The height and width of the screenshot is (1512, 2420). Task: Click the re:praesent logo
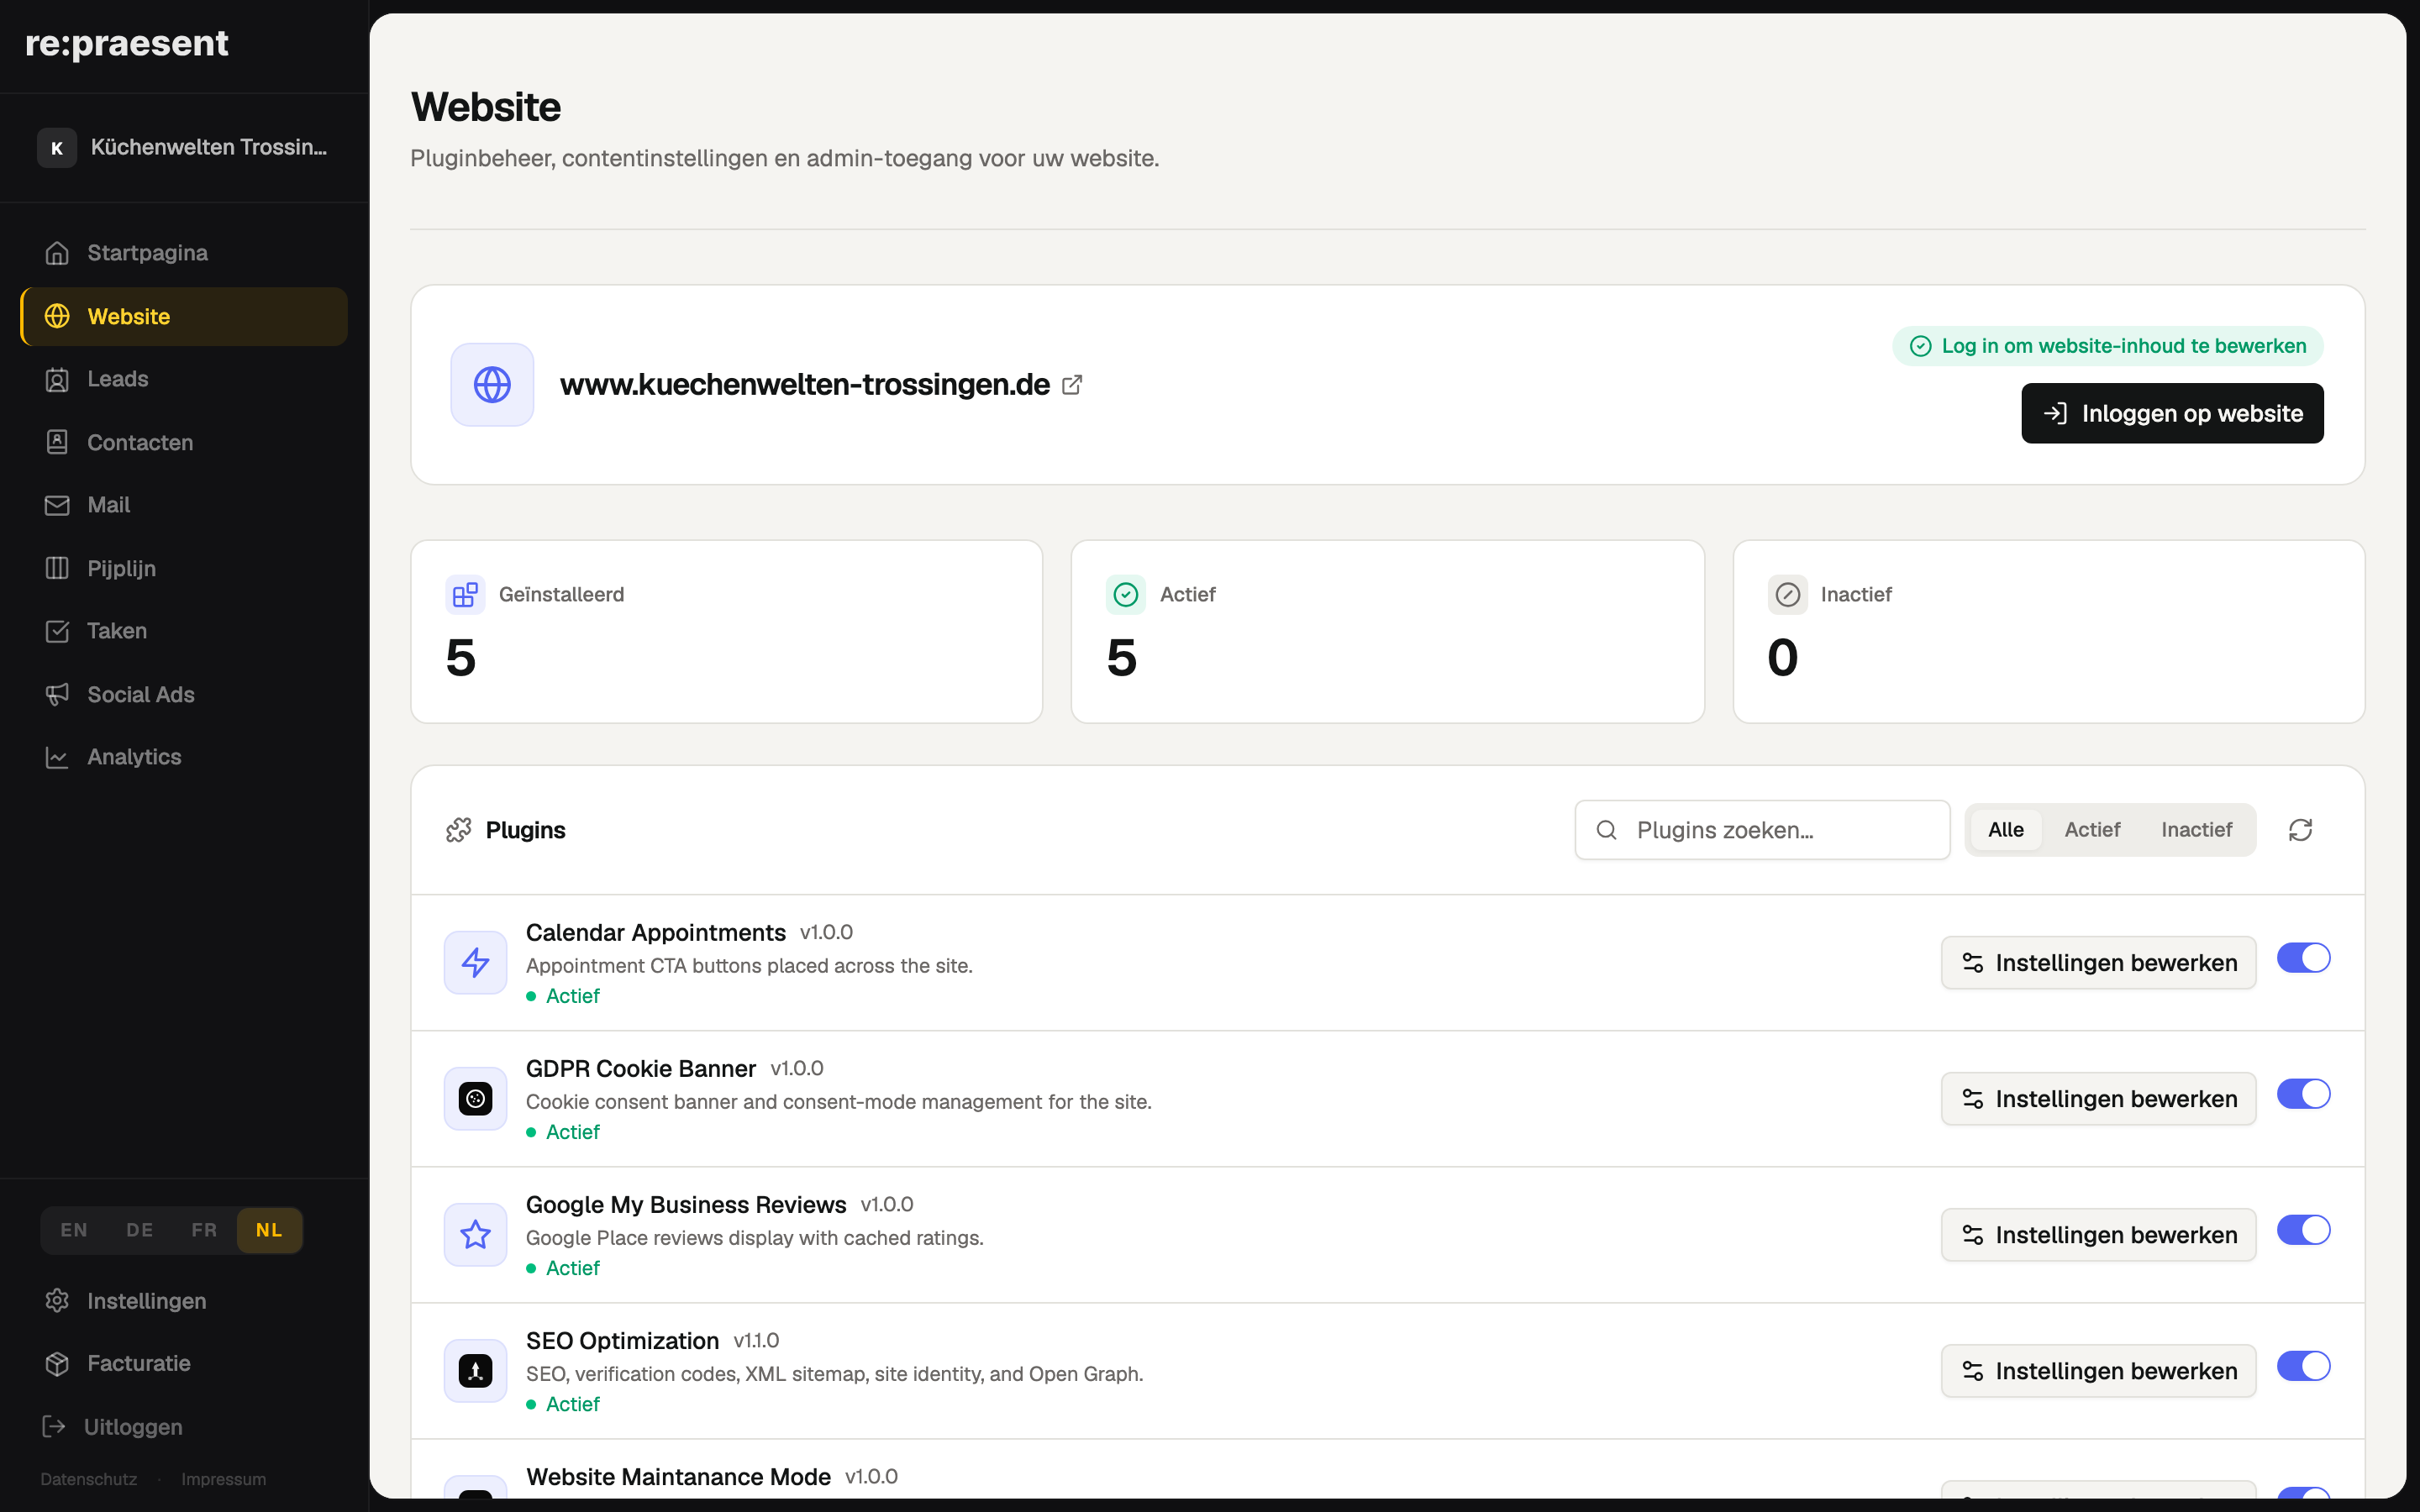click(127, 43)
